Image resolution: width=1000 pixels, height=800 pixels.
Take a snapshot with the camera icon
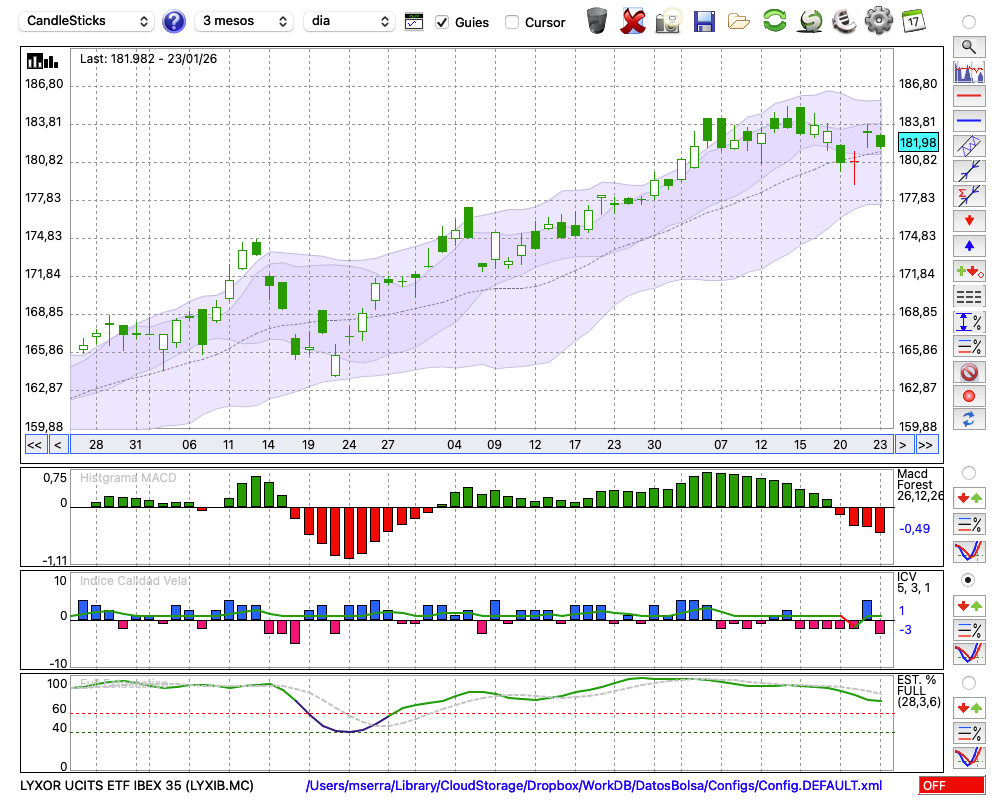pyautogui.click(x=668, y=21)
